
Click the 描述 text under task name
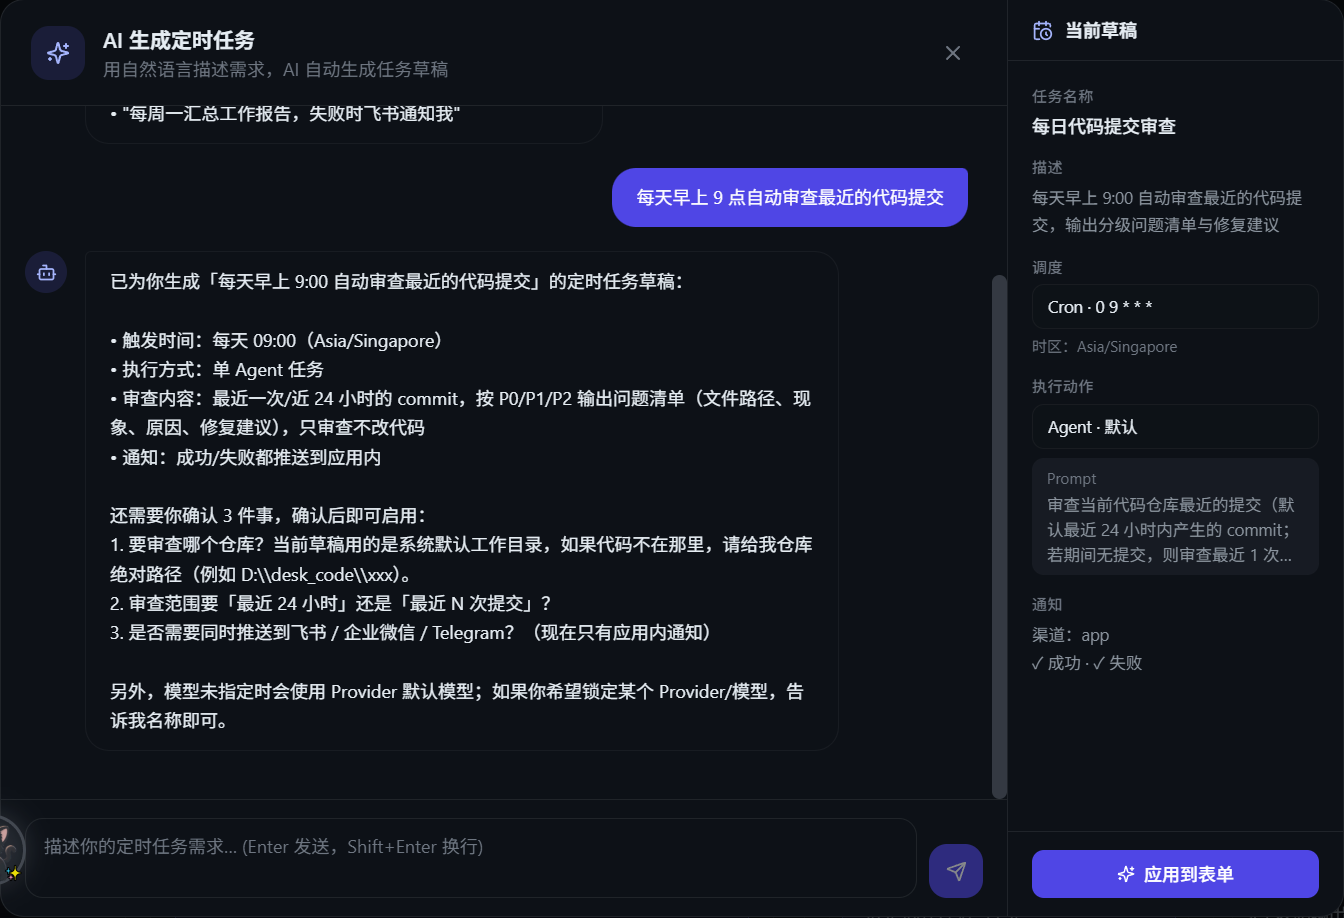point(1166,211)
